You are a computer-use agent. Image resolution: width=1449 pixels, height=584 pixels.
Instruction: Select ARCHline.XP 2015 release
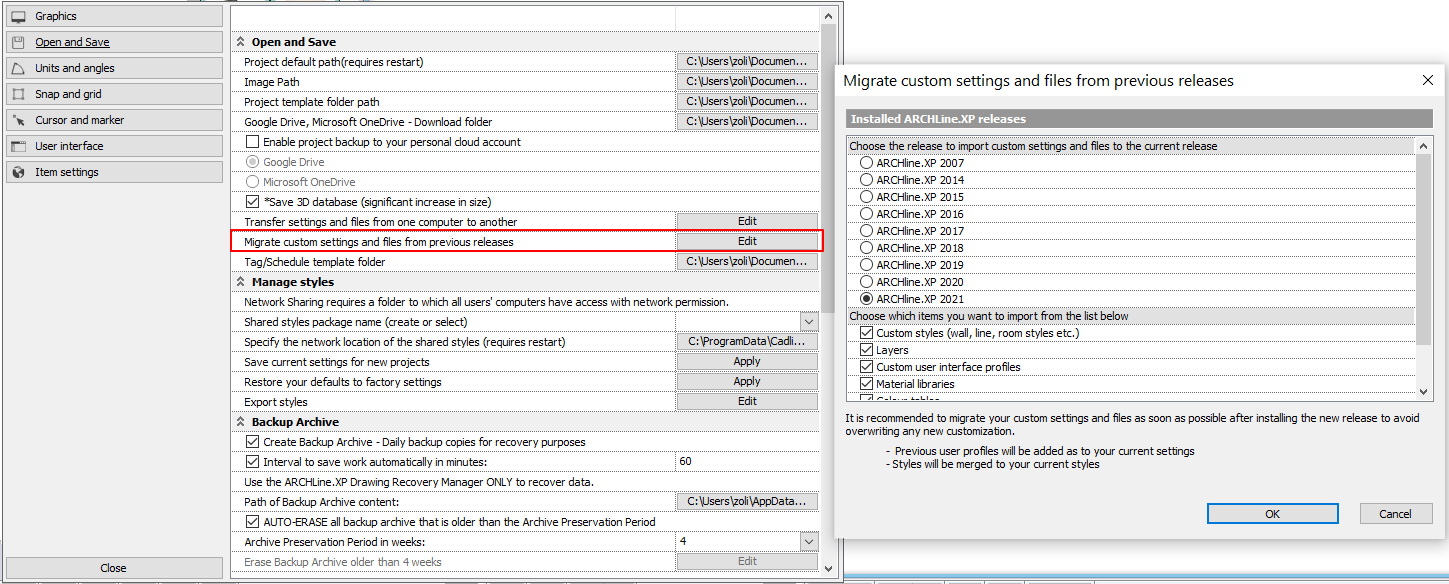[866, 197]
